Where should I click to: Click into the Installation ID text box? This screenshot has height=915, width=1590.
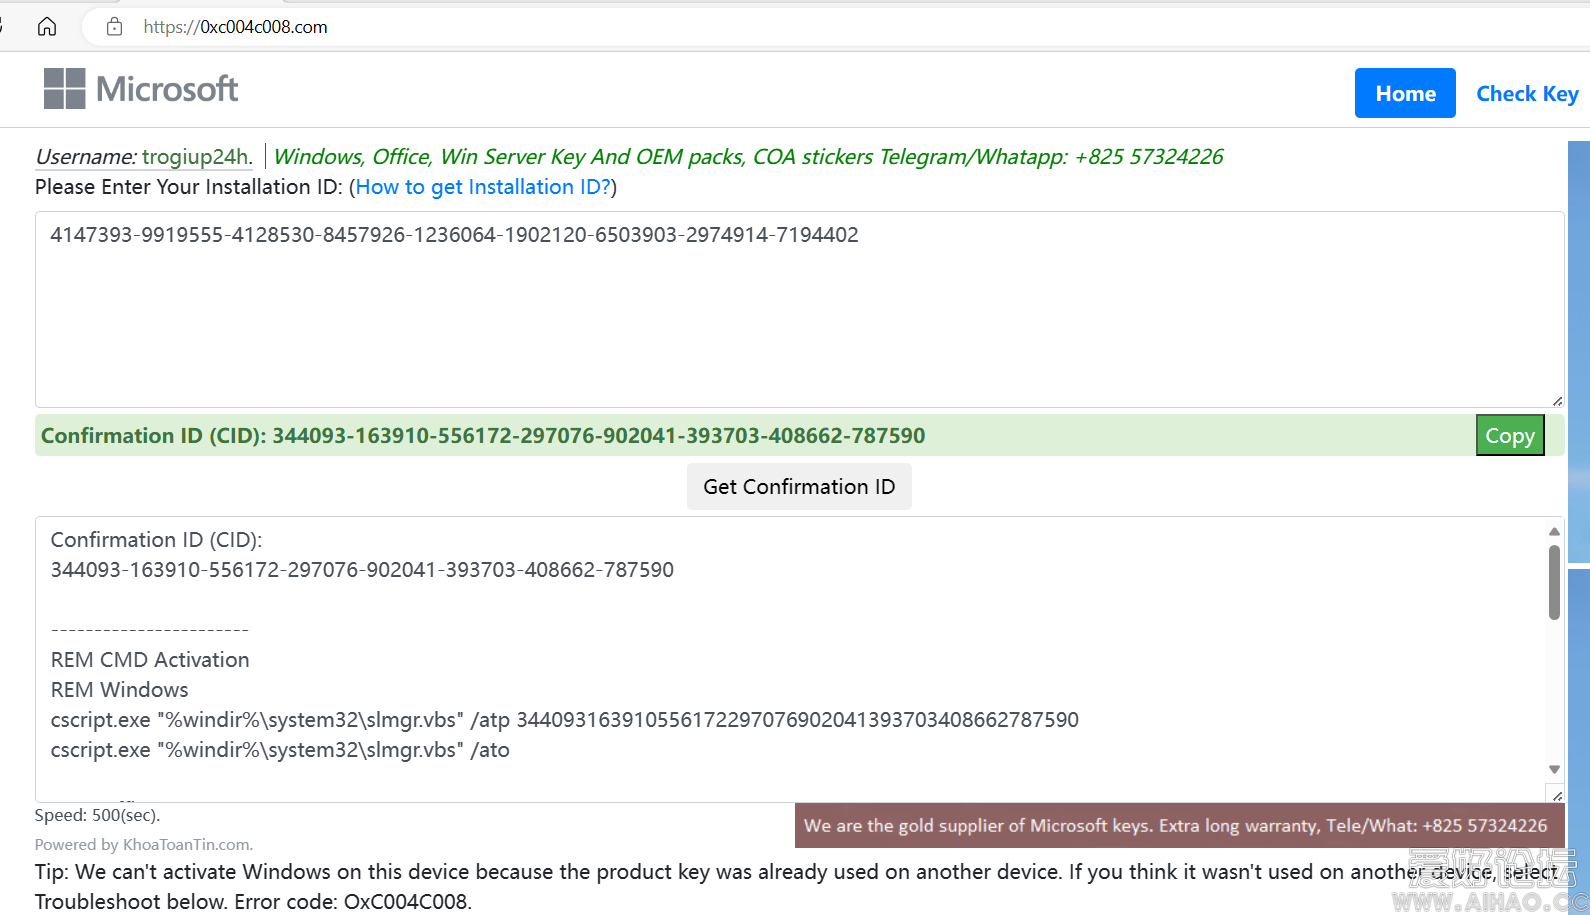799,309
